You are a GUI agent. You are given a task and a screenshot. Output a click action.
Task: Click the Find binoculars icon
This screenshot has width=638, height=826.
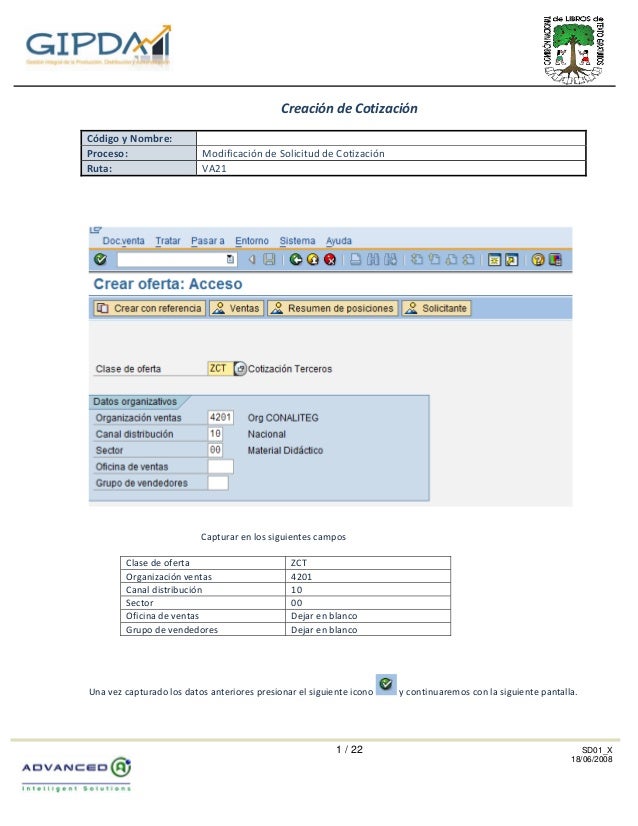coord(373,259)
